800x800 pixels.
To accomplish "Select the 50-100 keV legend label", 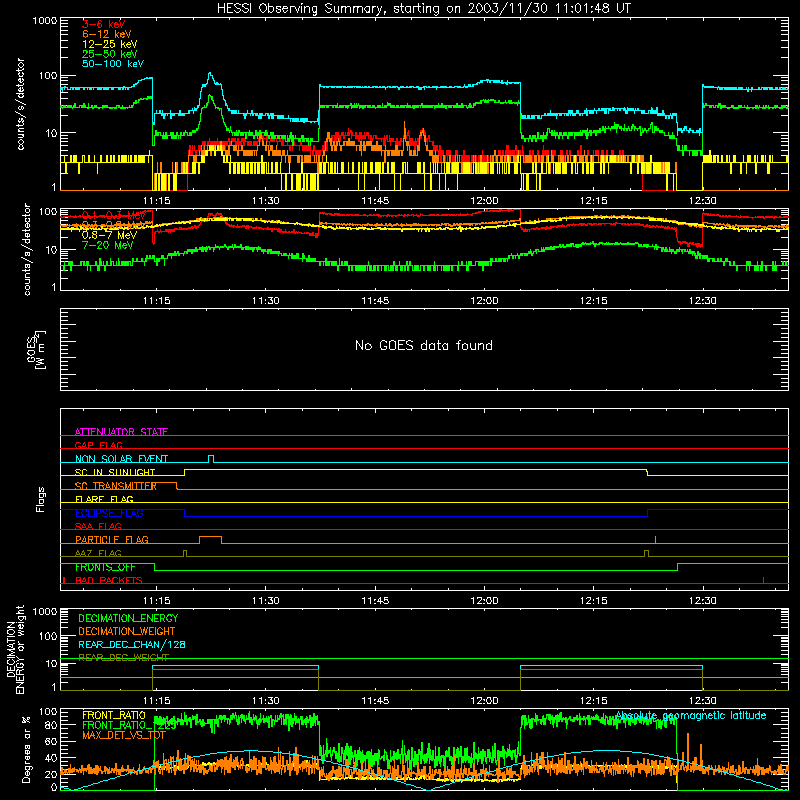I will point(113,64).
